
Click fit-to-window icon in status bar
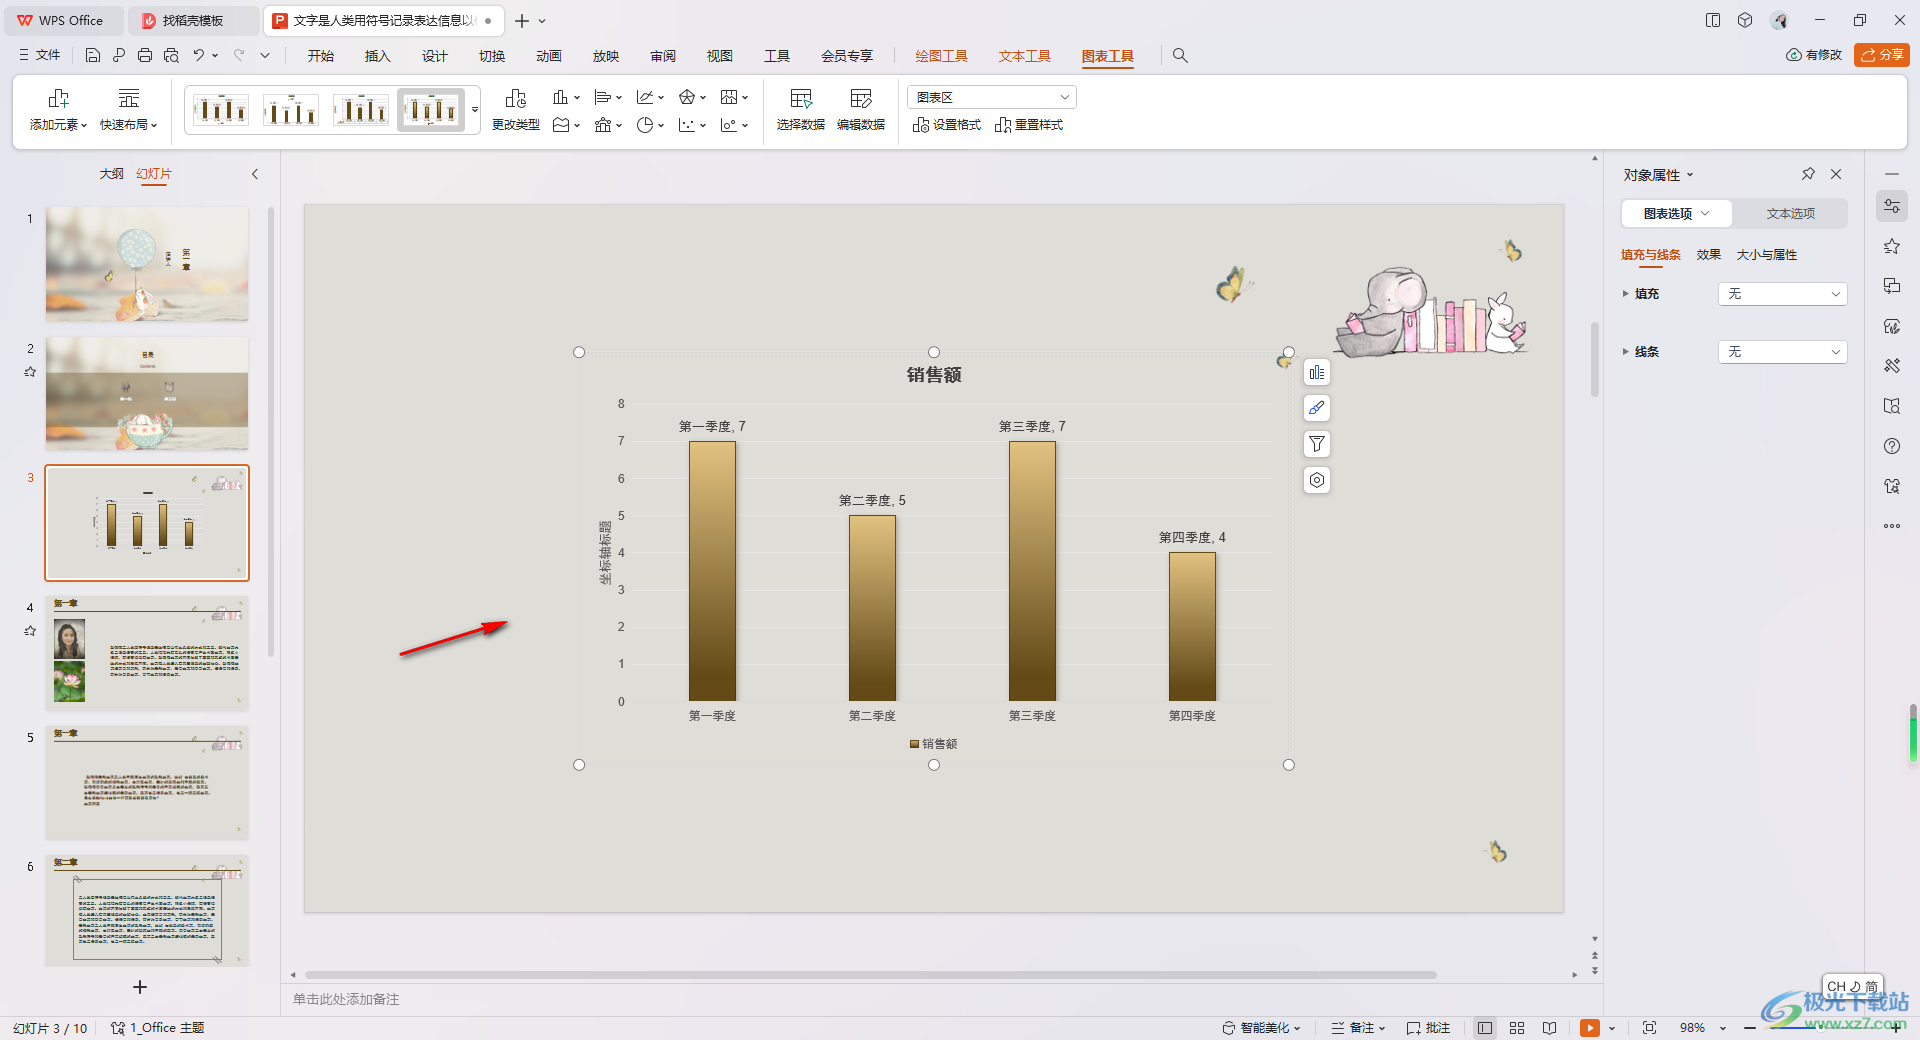click(x=1650, y=1028)
